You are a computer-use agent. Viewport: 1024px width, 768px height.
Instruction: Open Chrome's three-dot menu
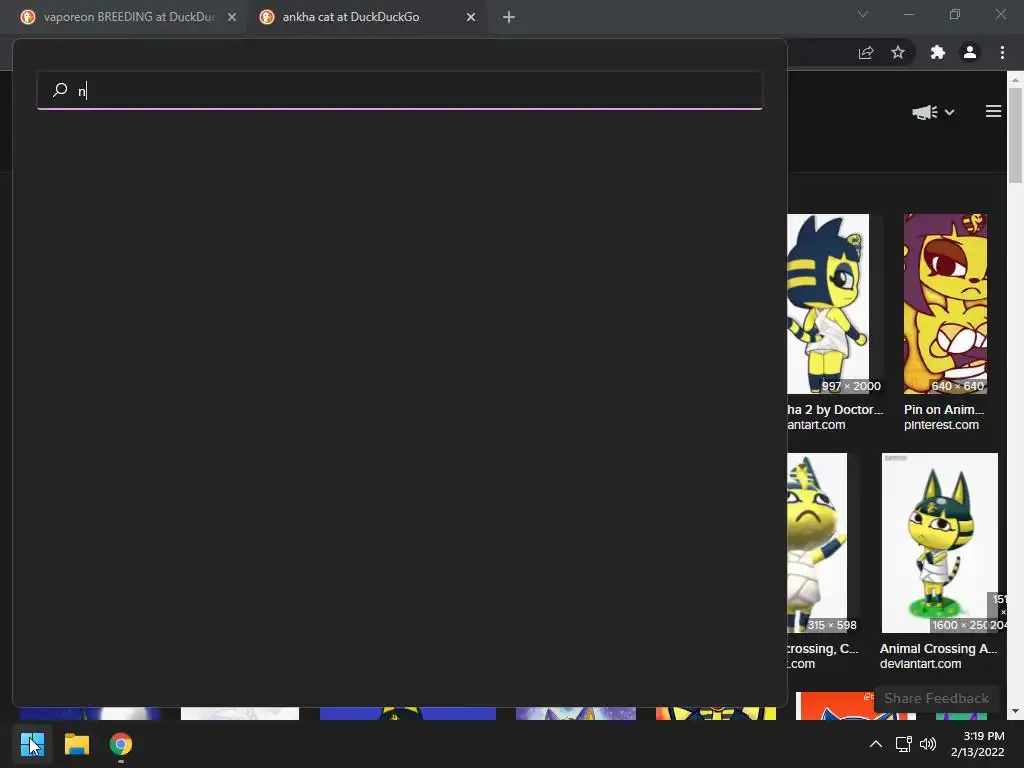(1002, 52)
